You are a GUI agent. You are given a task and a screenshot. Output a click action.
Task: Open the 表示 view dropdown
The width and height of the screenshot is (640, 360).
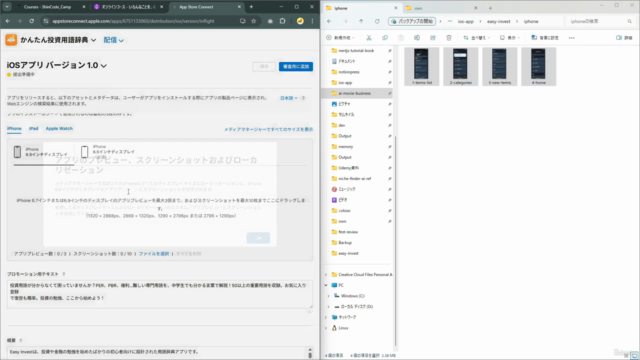(x=509, y=38)
